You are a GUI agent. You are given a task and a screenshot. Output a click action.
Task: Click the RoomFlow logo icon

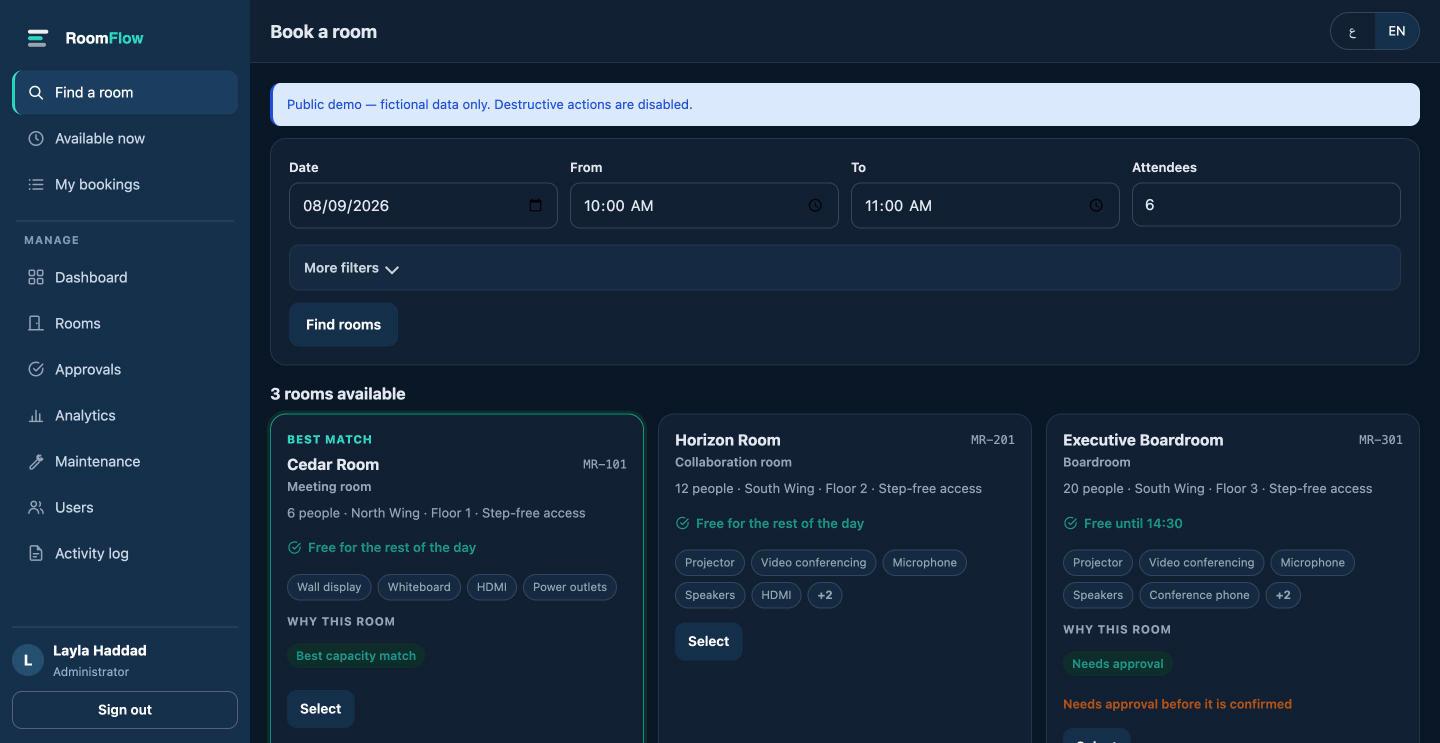click(x=38, y=38)
